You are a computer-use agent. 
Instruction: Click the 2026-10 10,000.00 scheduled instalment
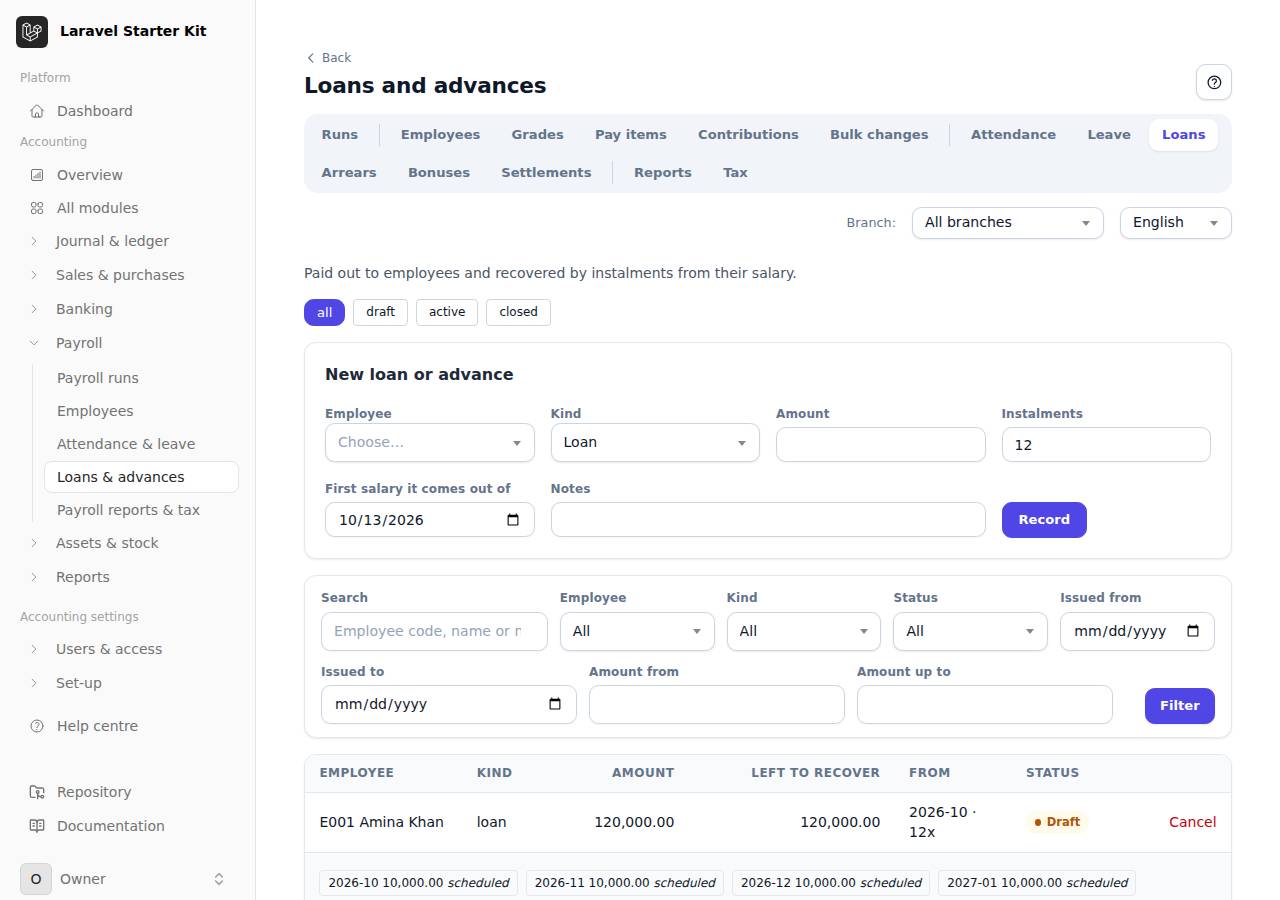[x=419, y=883]
